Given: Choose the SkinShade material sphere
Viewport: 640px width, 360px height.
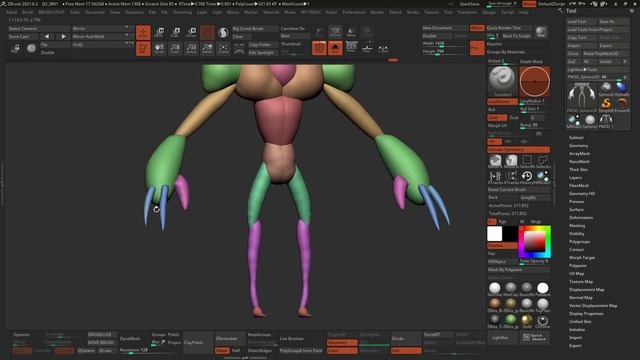Looking at the screenshot, I should [x=495, y=289].
